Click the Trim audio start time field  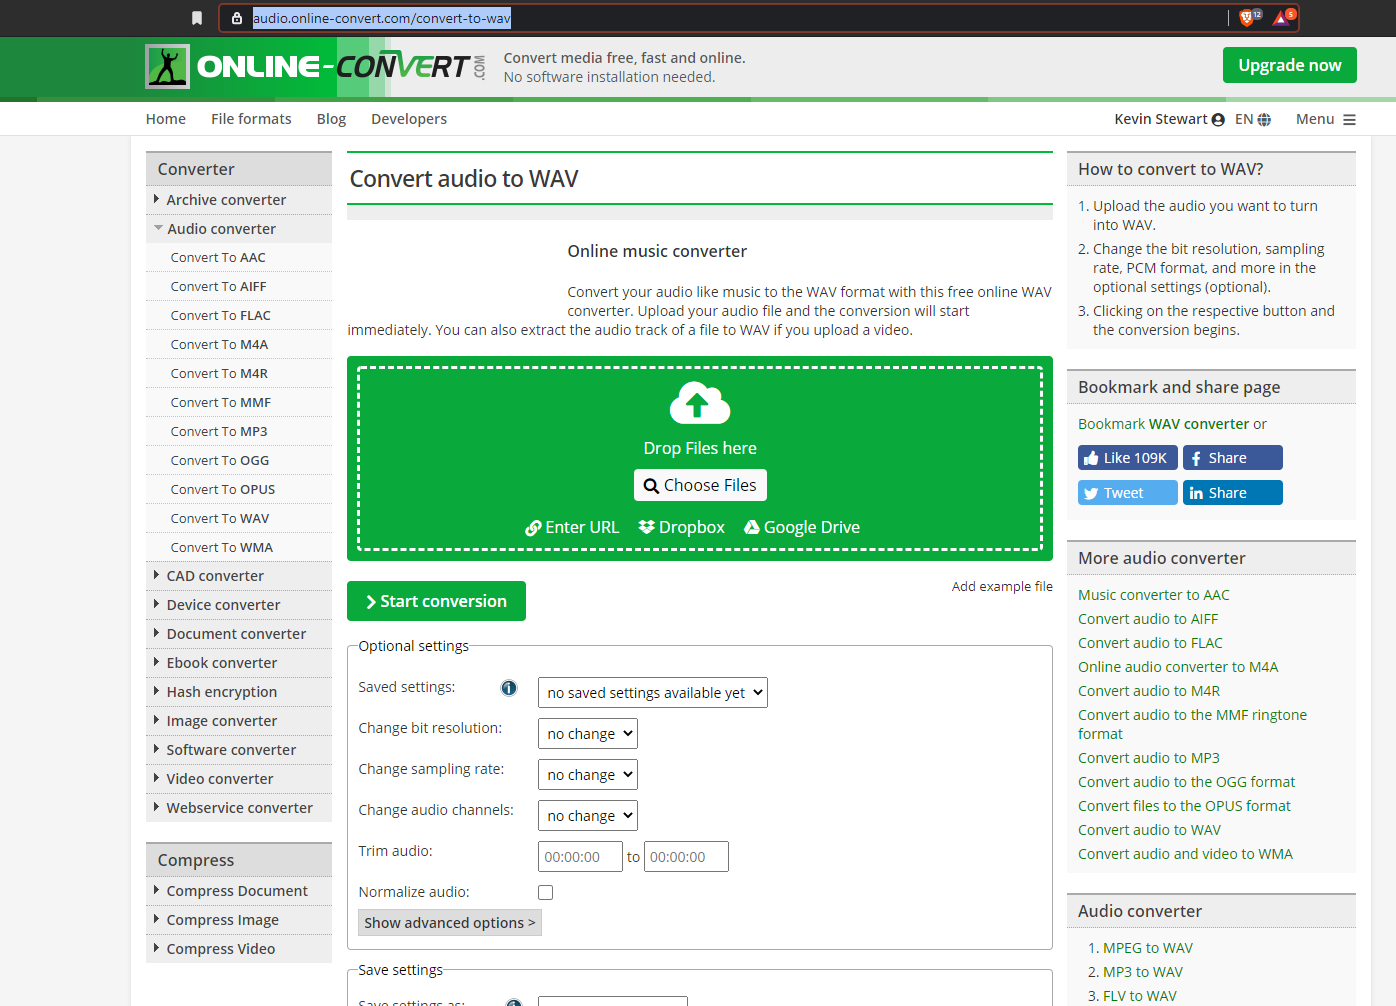click(x=580, y=857)
